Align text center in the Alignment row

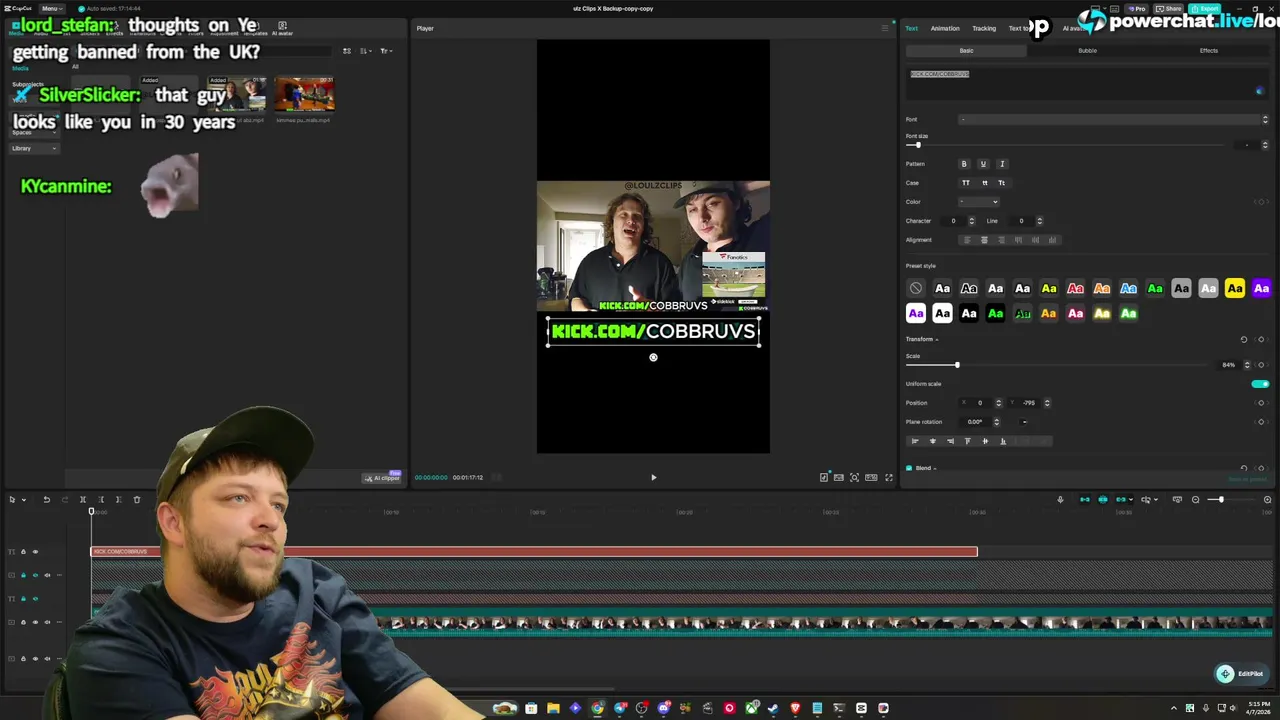[x=984, y=240]
